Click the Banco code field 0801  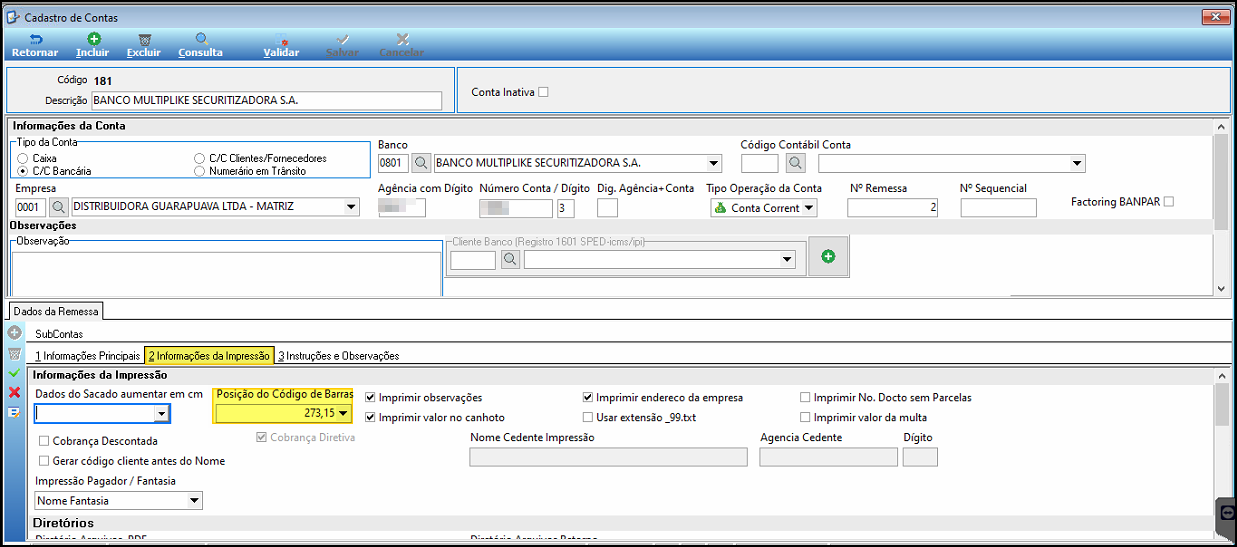[394, 163]
